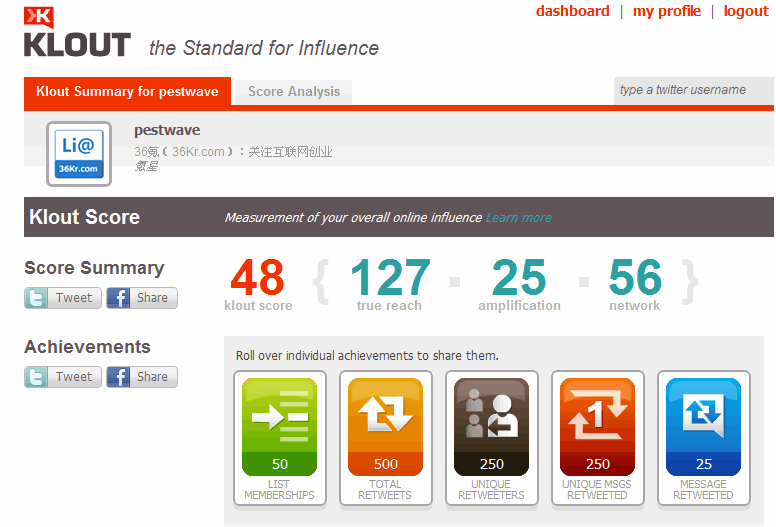
Task: Select Klout Summary for pestwave tab
Action: point(127,91)
